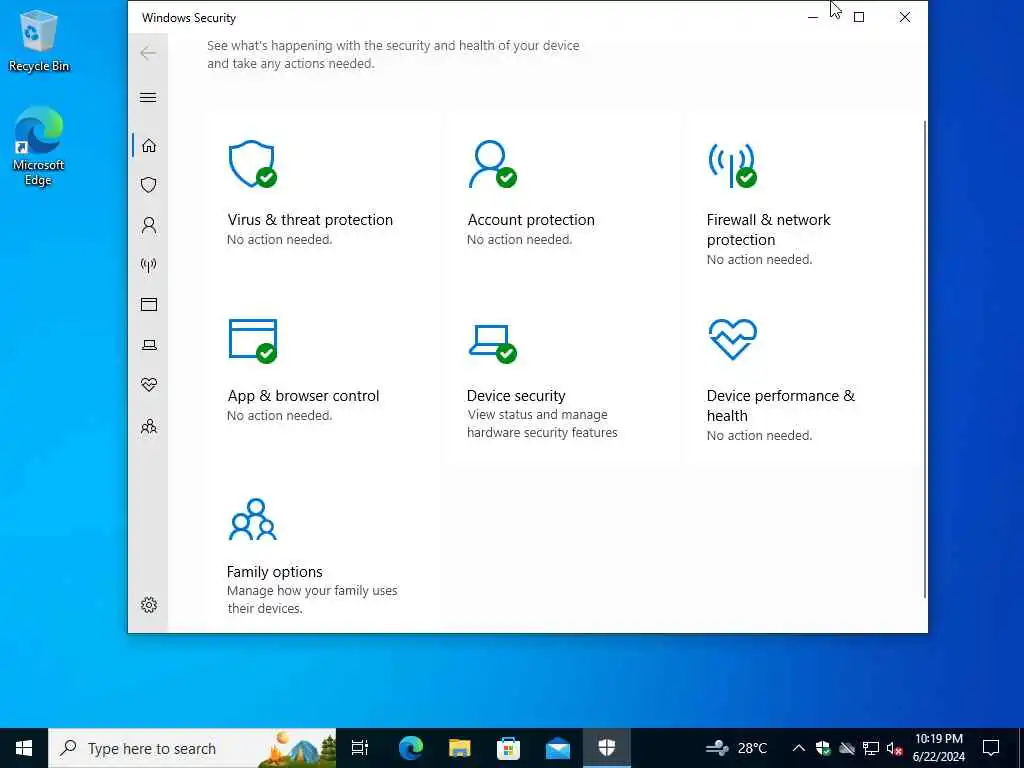
Task: Open Device security heading
Action: tap(516, 396)
